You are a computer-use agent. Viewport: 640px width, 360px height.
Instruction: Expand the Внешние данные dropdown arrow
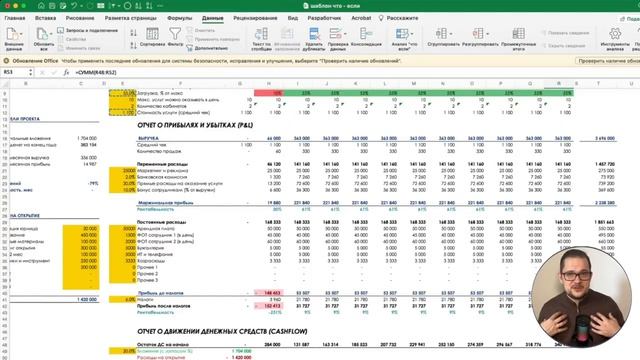tap(21, 34)
